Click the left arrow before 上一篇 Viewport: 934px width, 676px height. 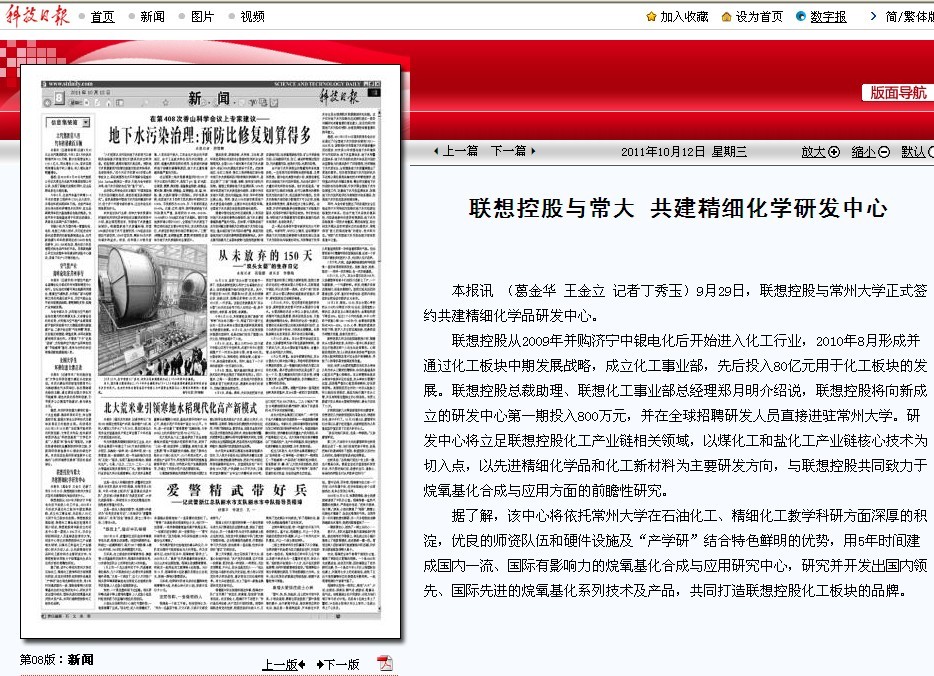[436, 151]
